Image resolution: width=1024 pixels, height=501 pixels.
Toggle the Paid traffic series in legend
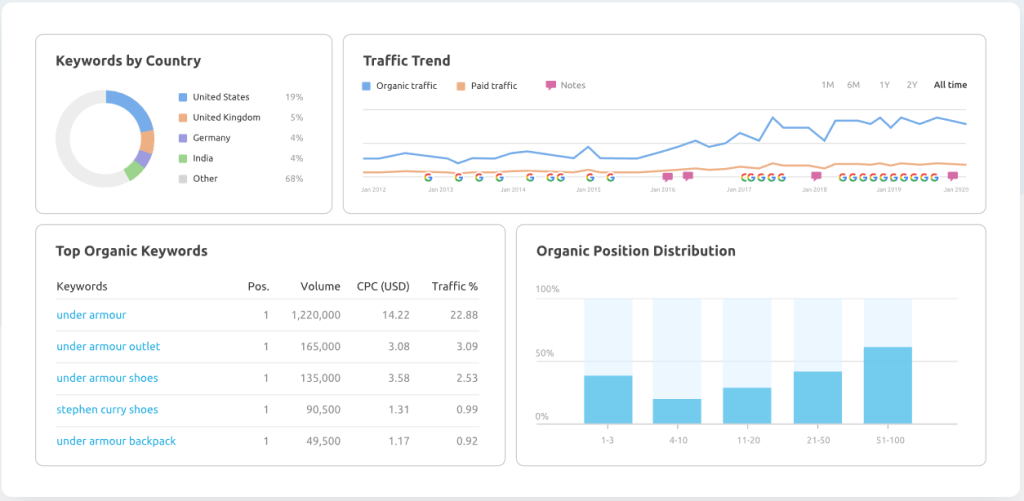(487, 86)
